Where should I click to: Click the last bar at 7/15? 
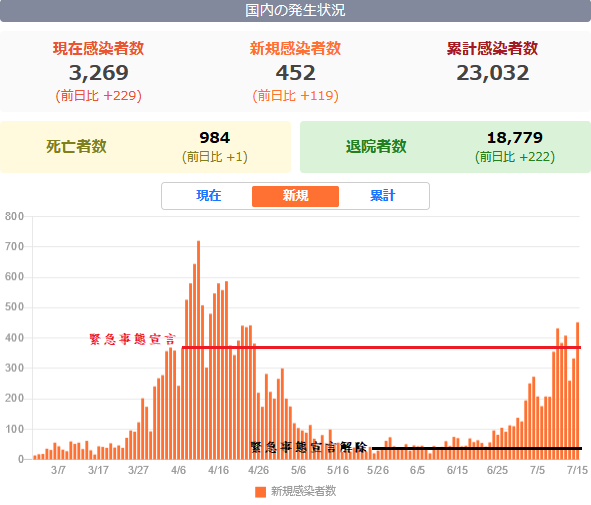577,391
